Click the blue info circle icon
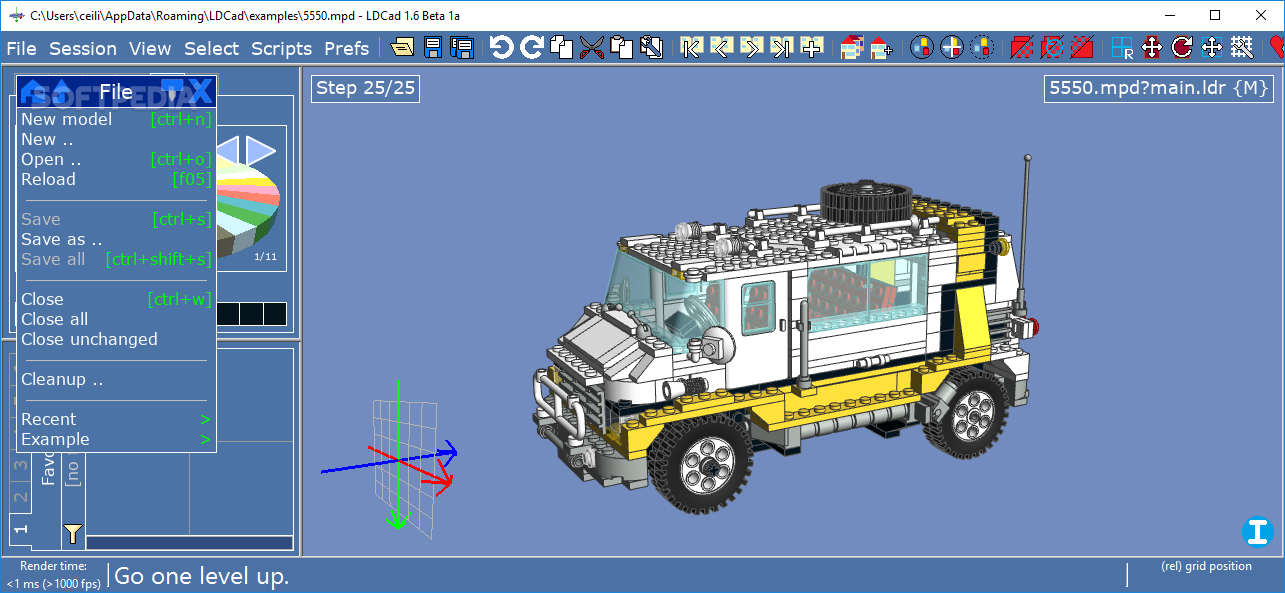This screenshot has height=593, width=1285. click(x=1257, y=532)
